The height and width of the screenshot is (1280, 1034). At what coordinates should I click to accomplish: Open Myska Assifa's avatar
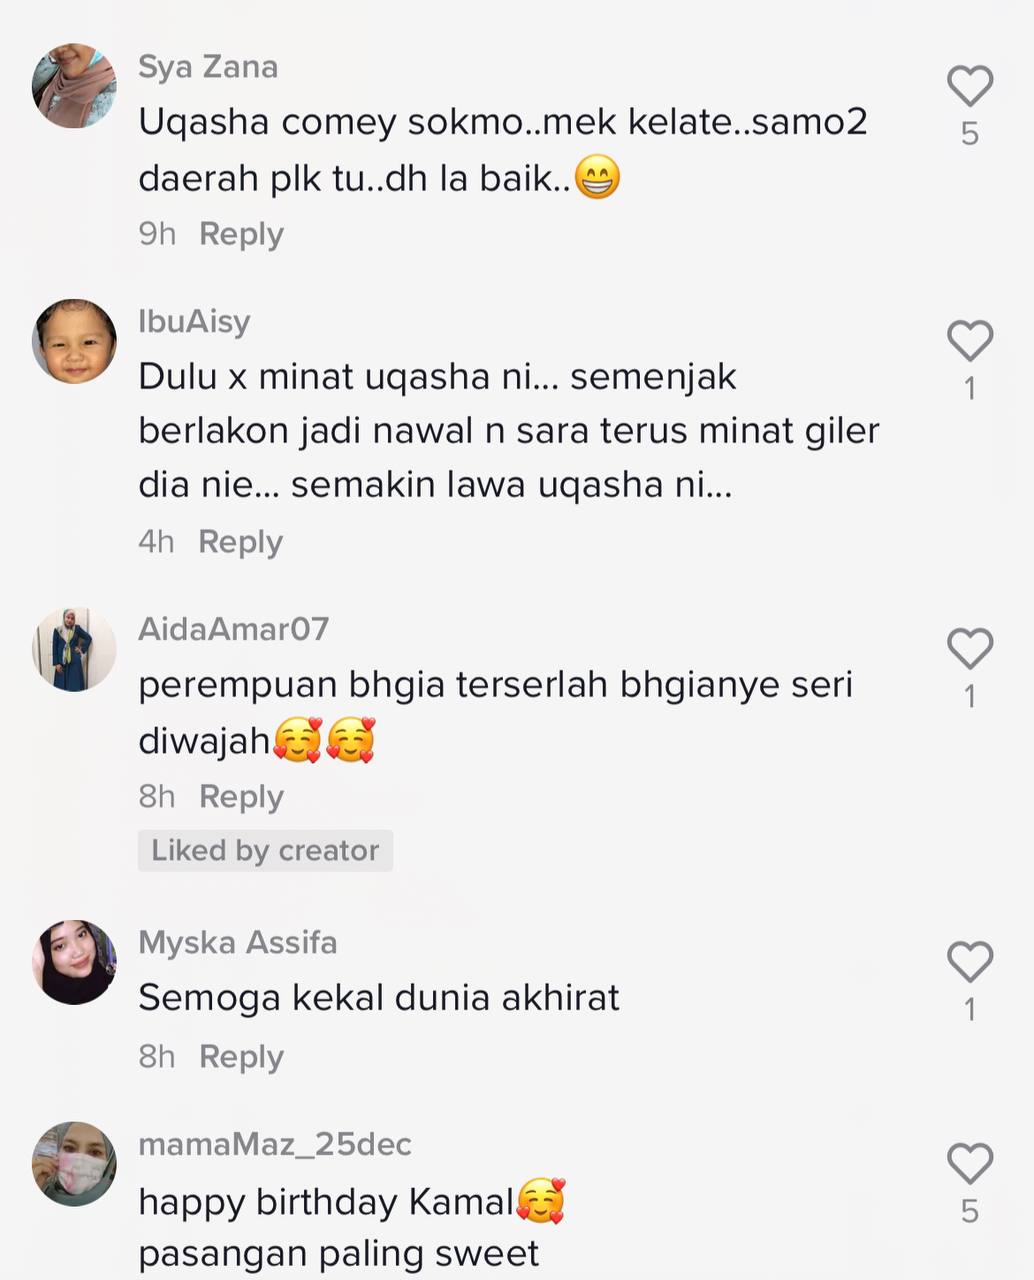coord(74,962)
